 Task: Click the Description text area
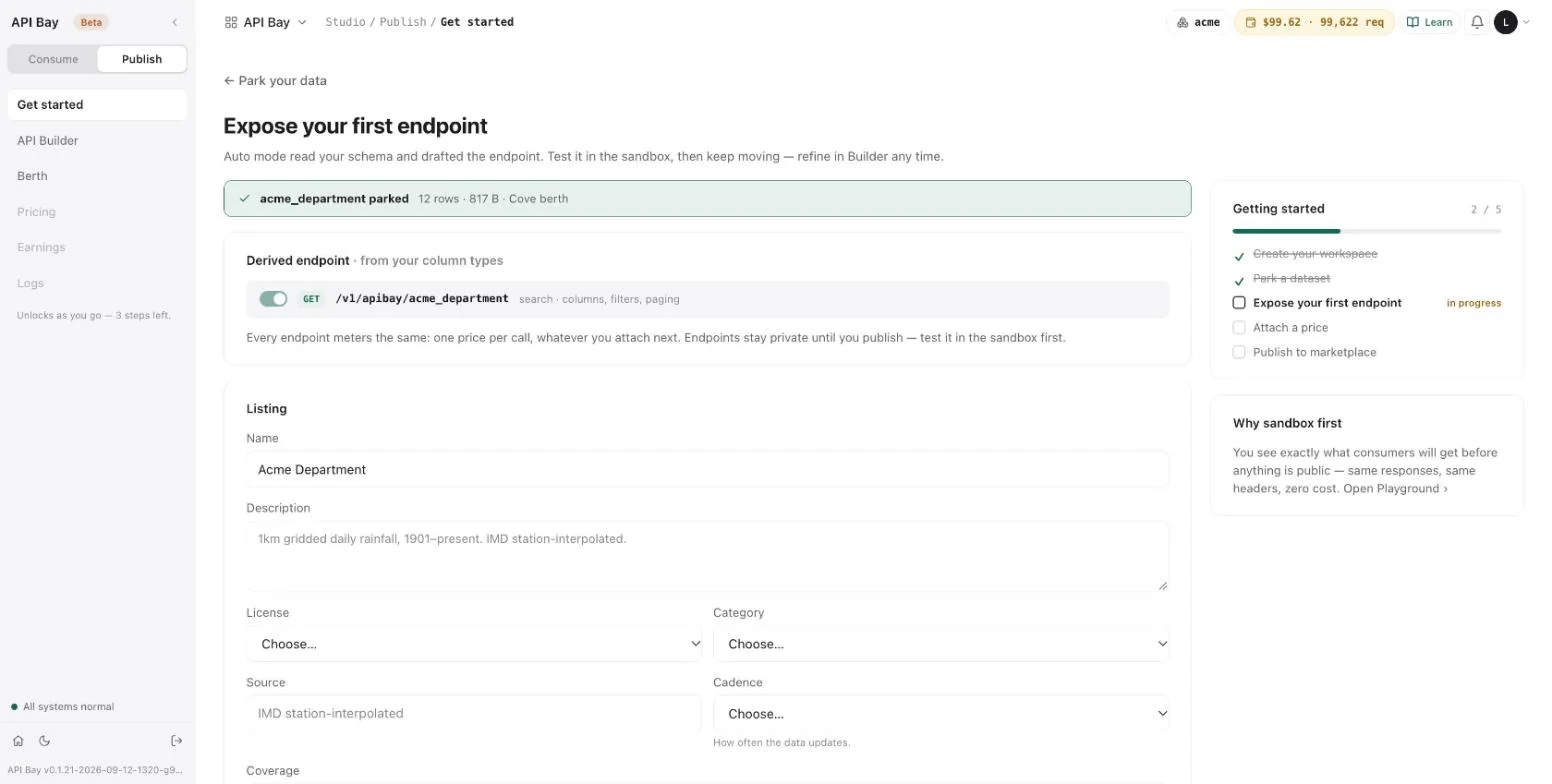click(707, 556)
